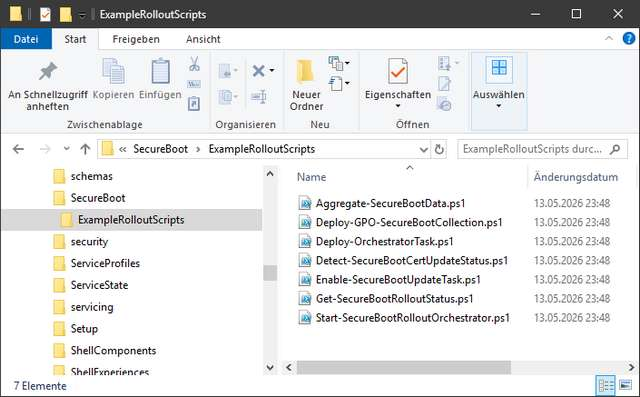Click the navigation pane scroll down arrow
Screen dimensions: 640x397
click(x=270, y=367)
